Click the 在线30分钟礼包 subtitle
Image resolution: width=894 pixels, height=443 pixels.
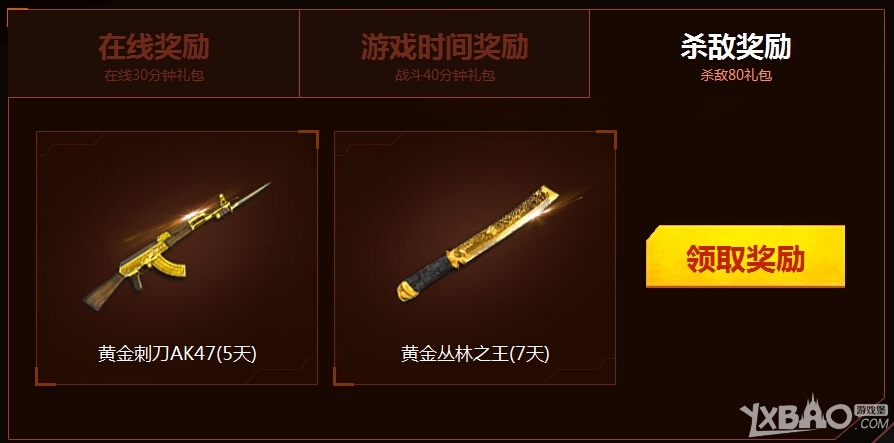point(154,75)
